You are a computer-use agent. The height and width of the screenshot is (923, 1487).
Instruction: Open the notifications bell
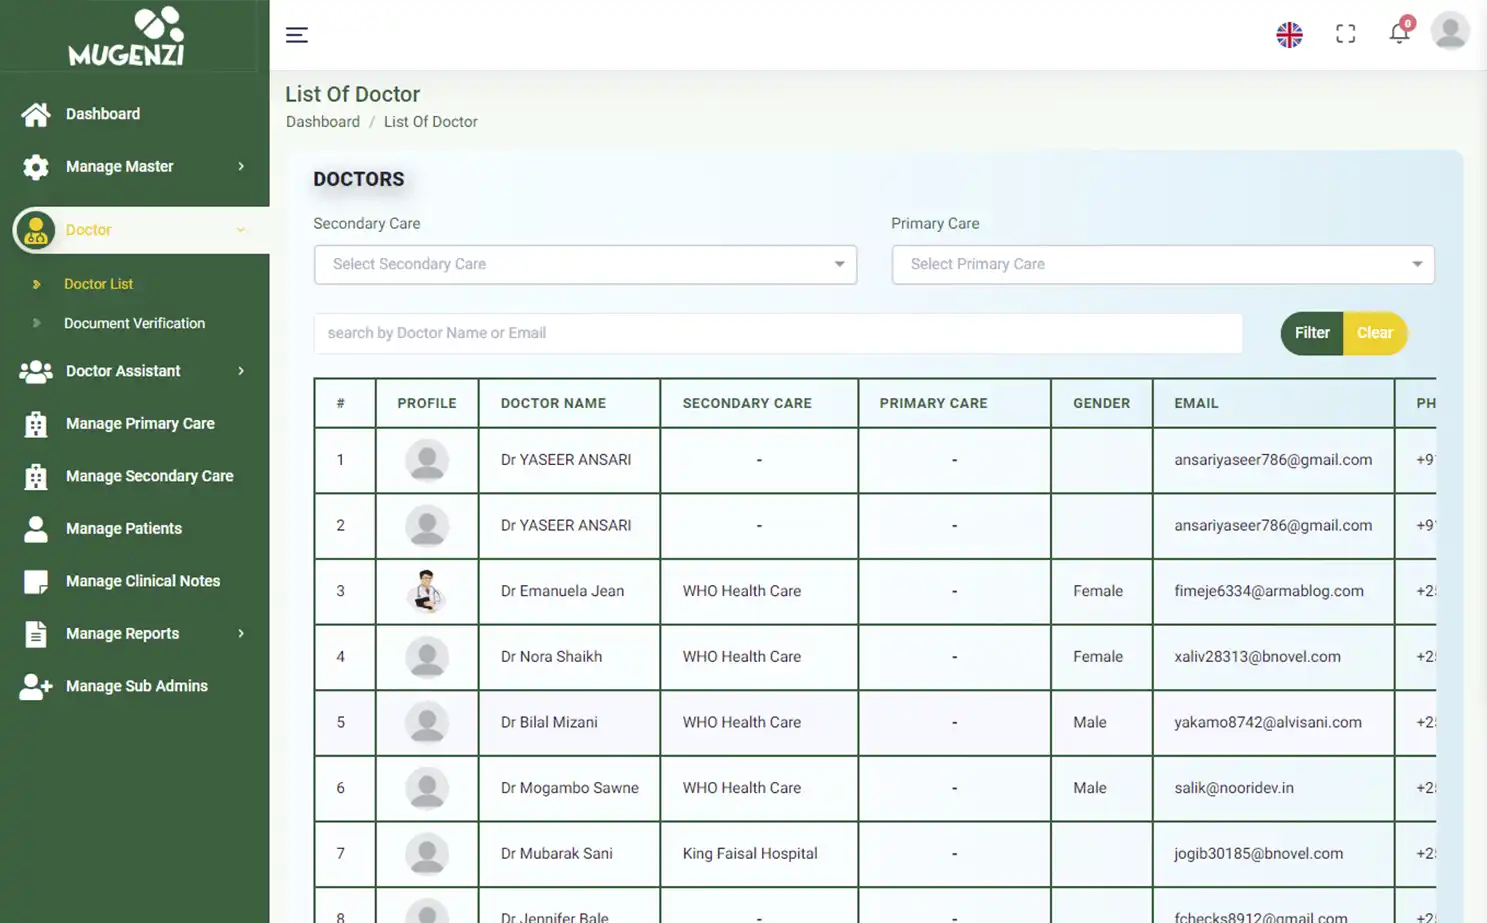click(x=1399, y=33)
